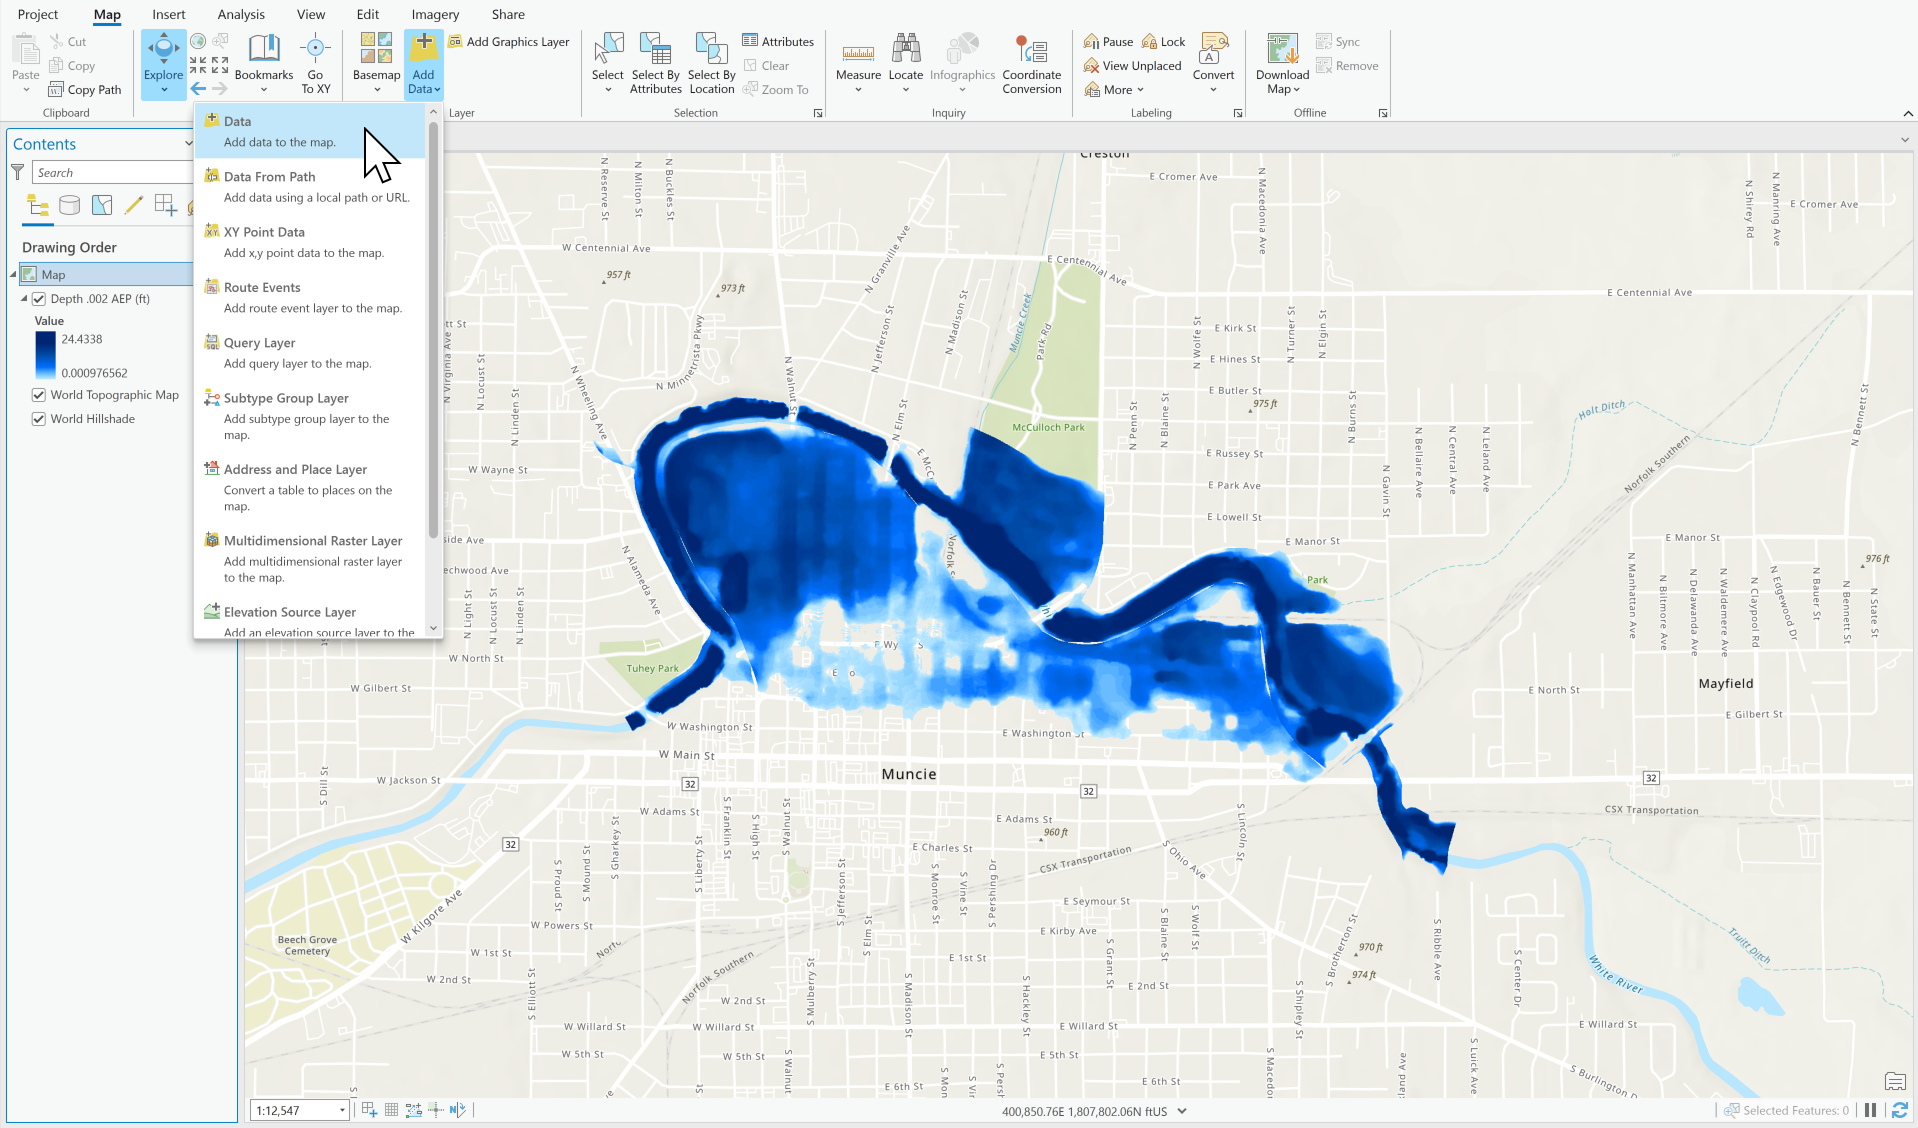Screen dimensions: 1918x1128
Task: Collapse the ribbon chevron
Action: tap(1908, 113)
